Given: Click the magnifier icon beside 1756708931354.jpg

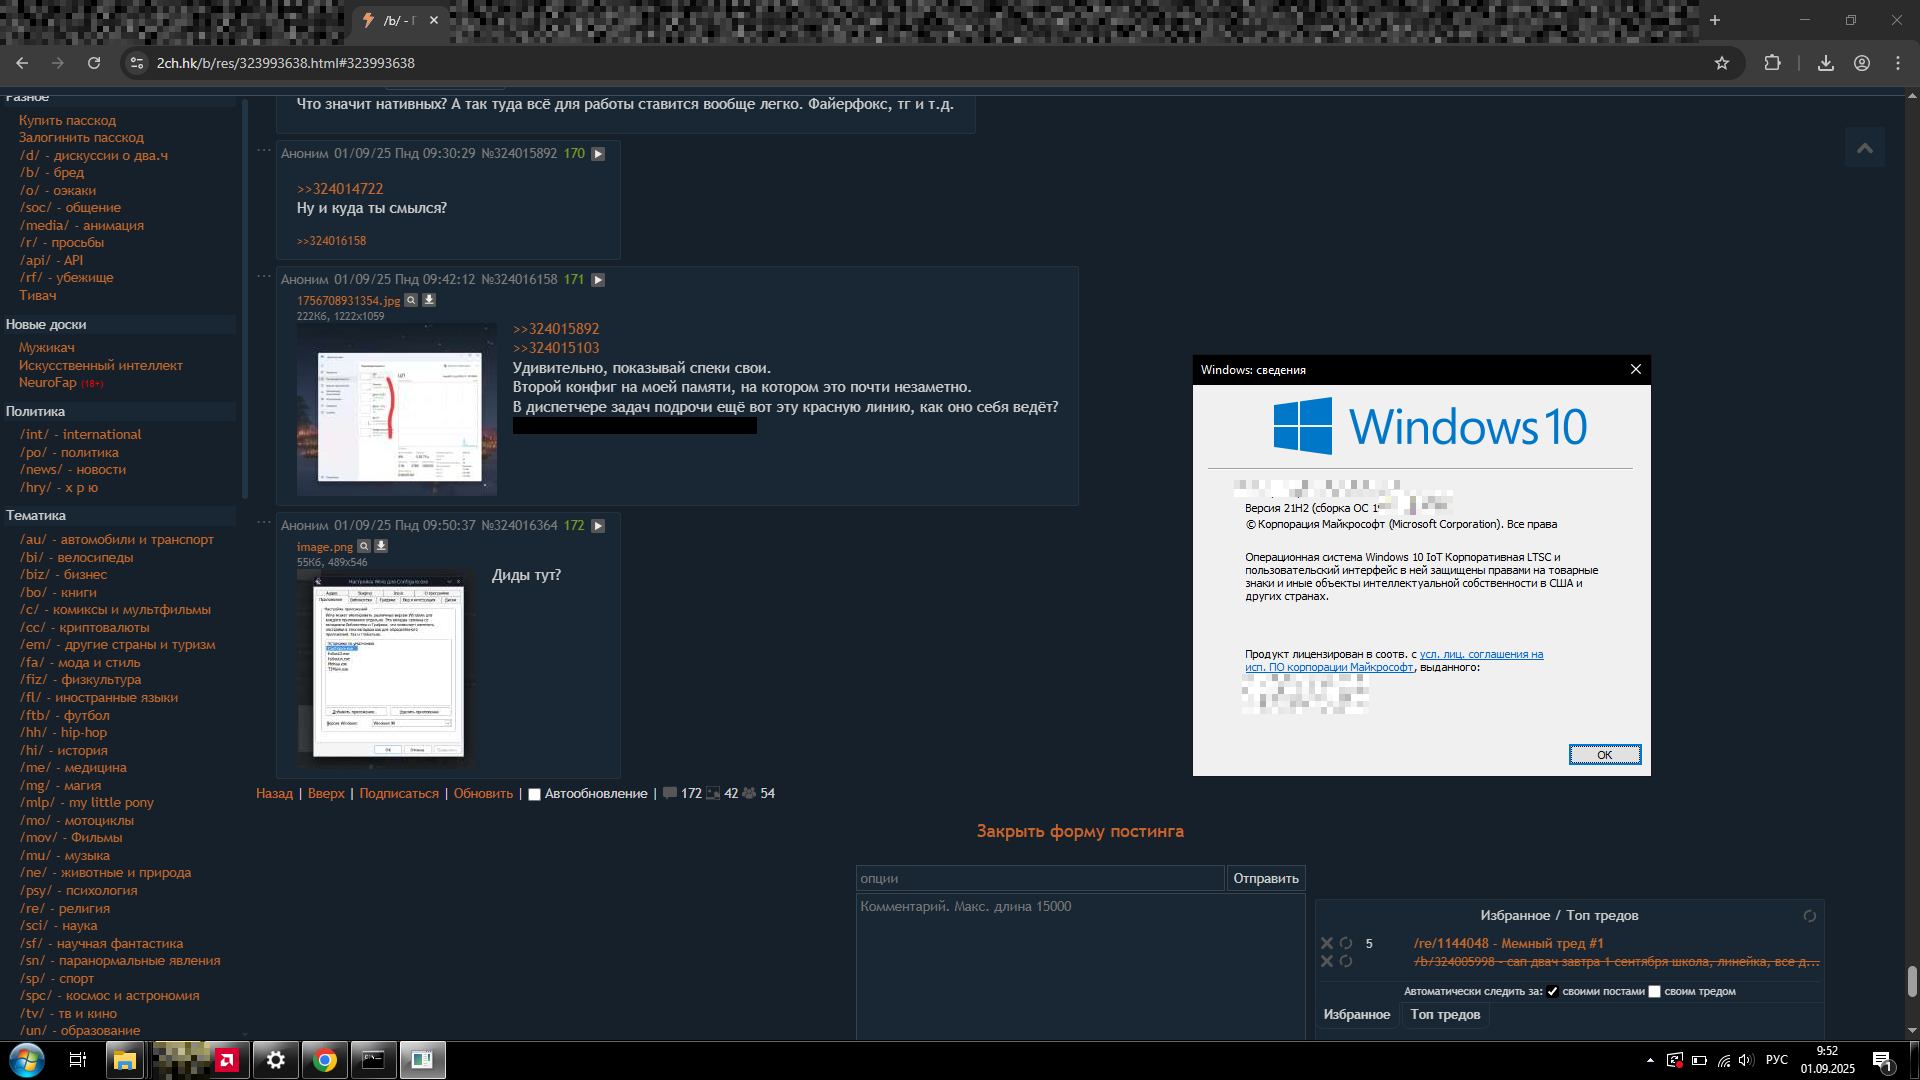Looking at the screenshot, I should pyautogui.click(x=411, y=300).
